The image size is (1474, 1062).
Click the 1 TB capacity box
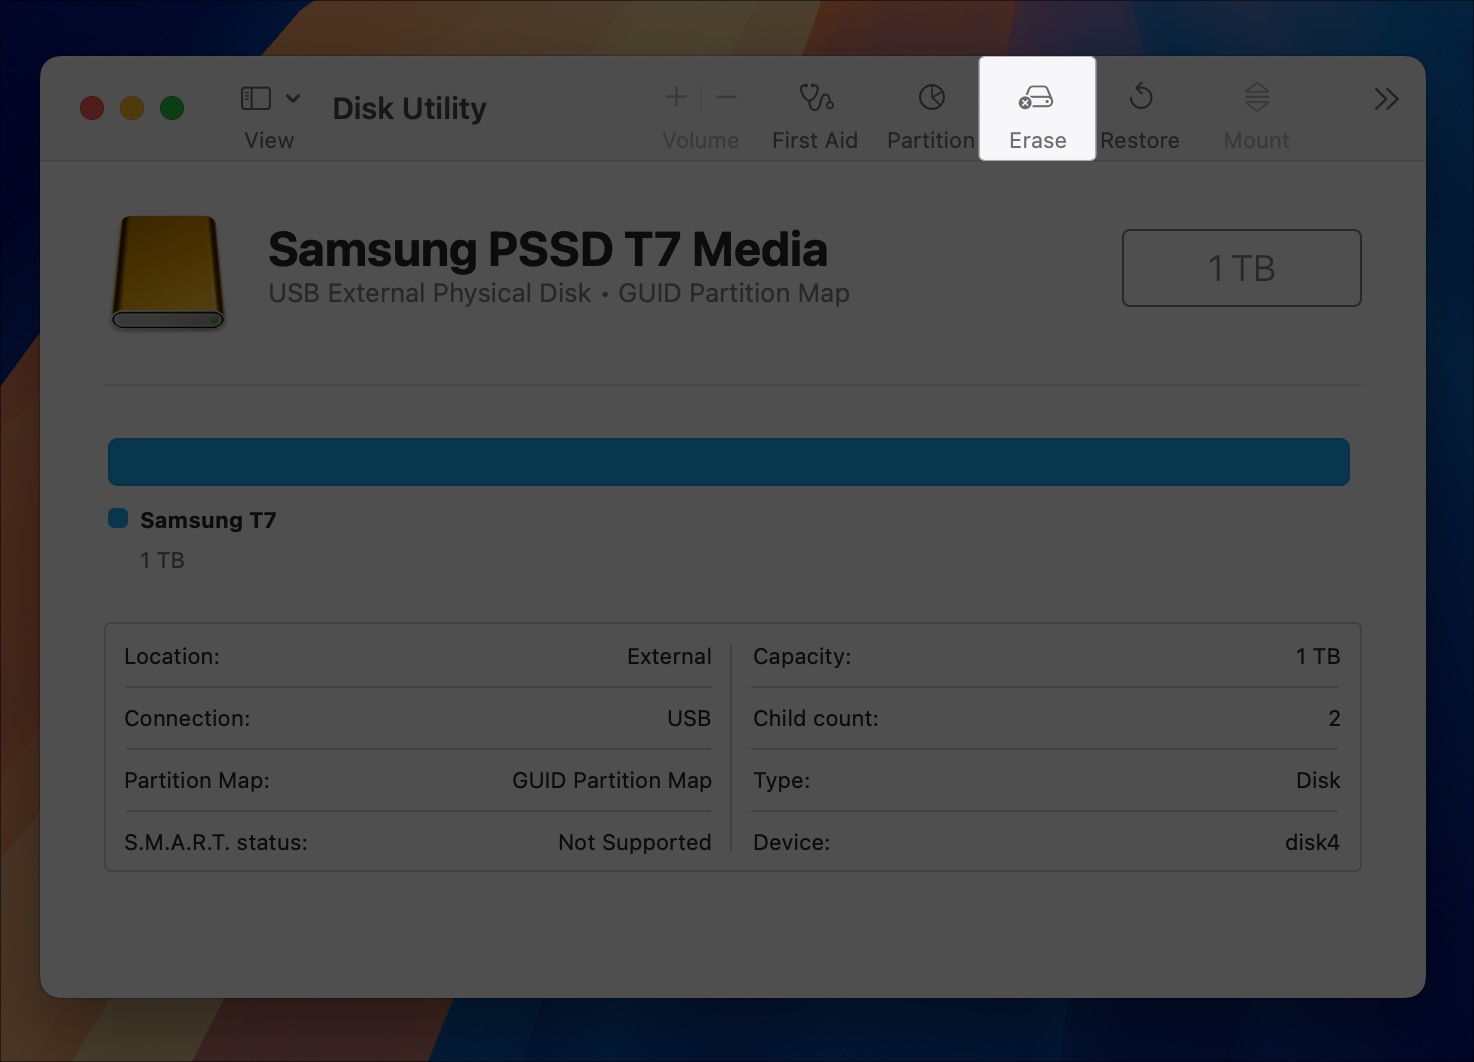[1242, 267]
